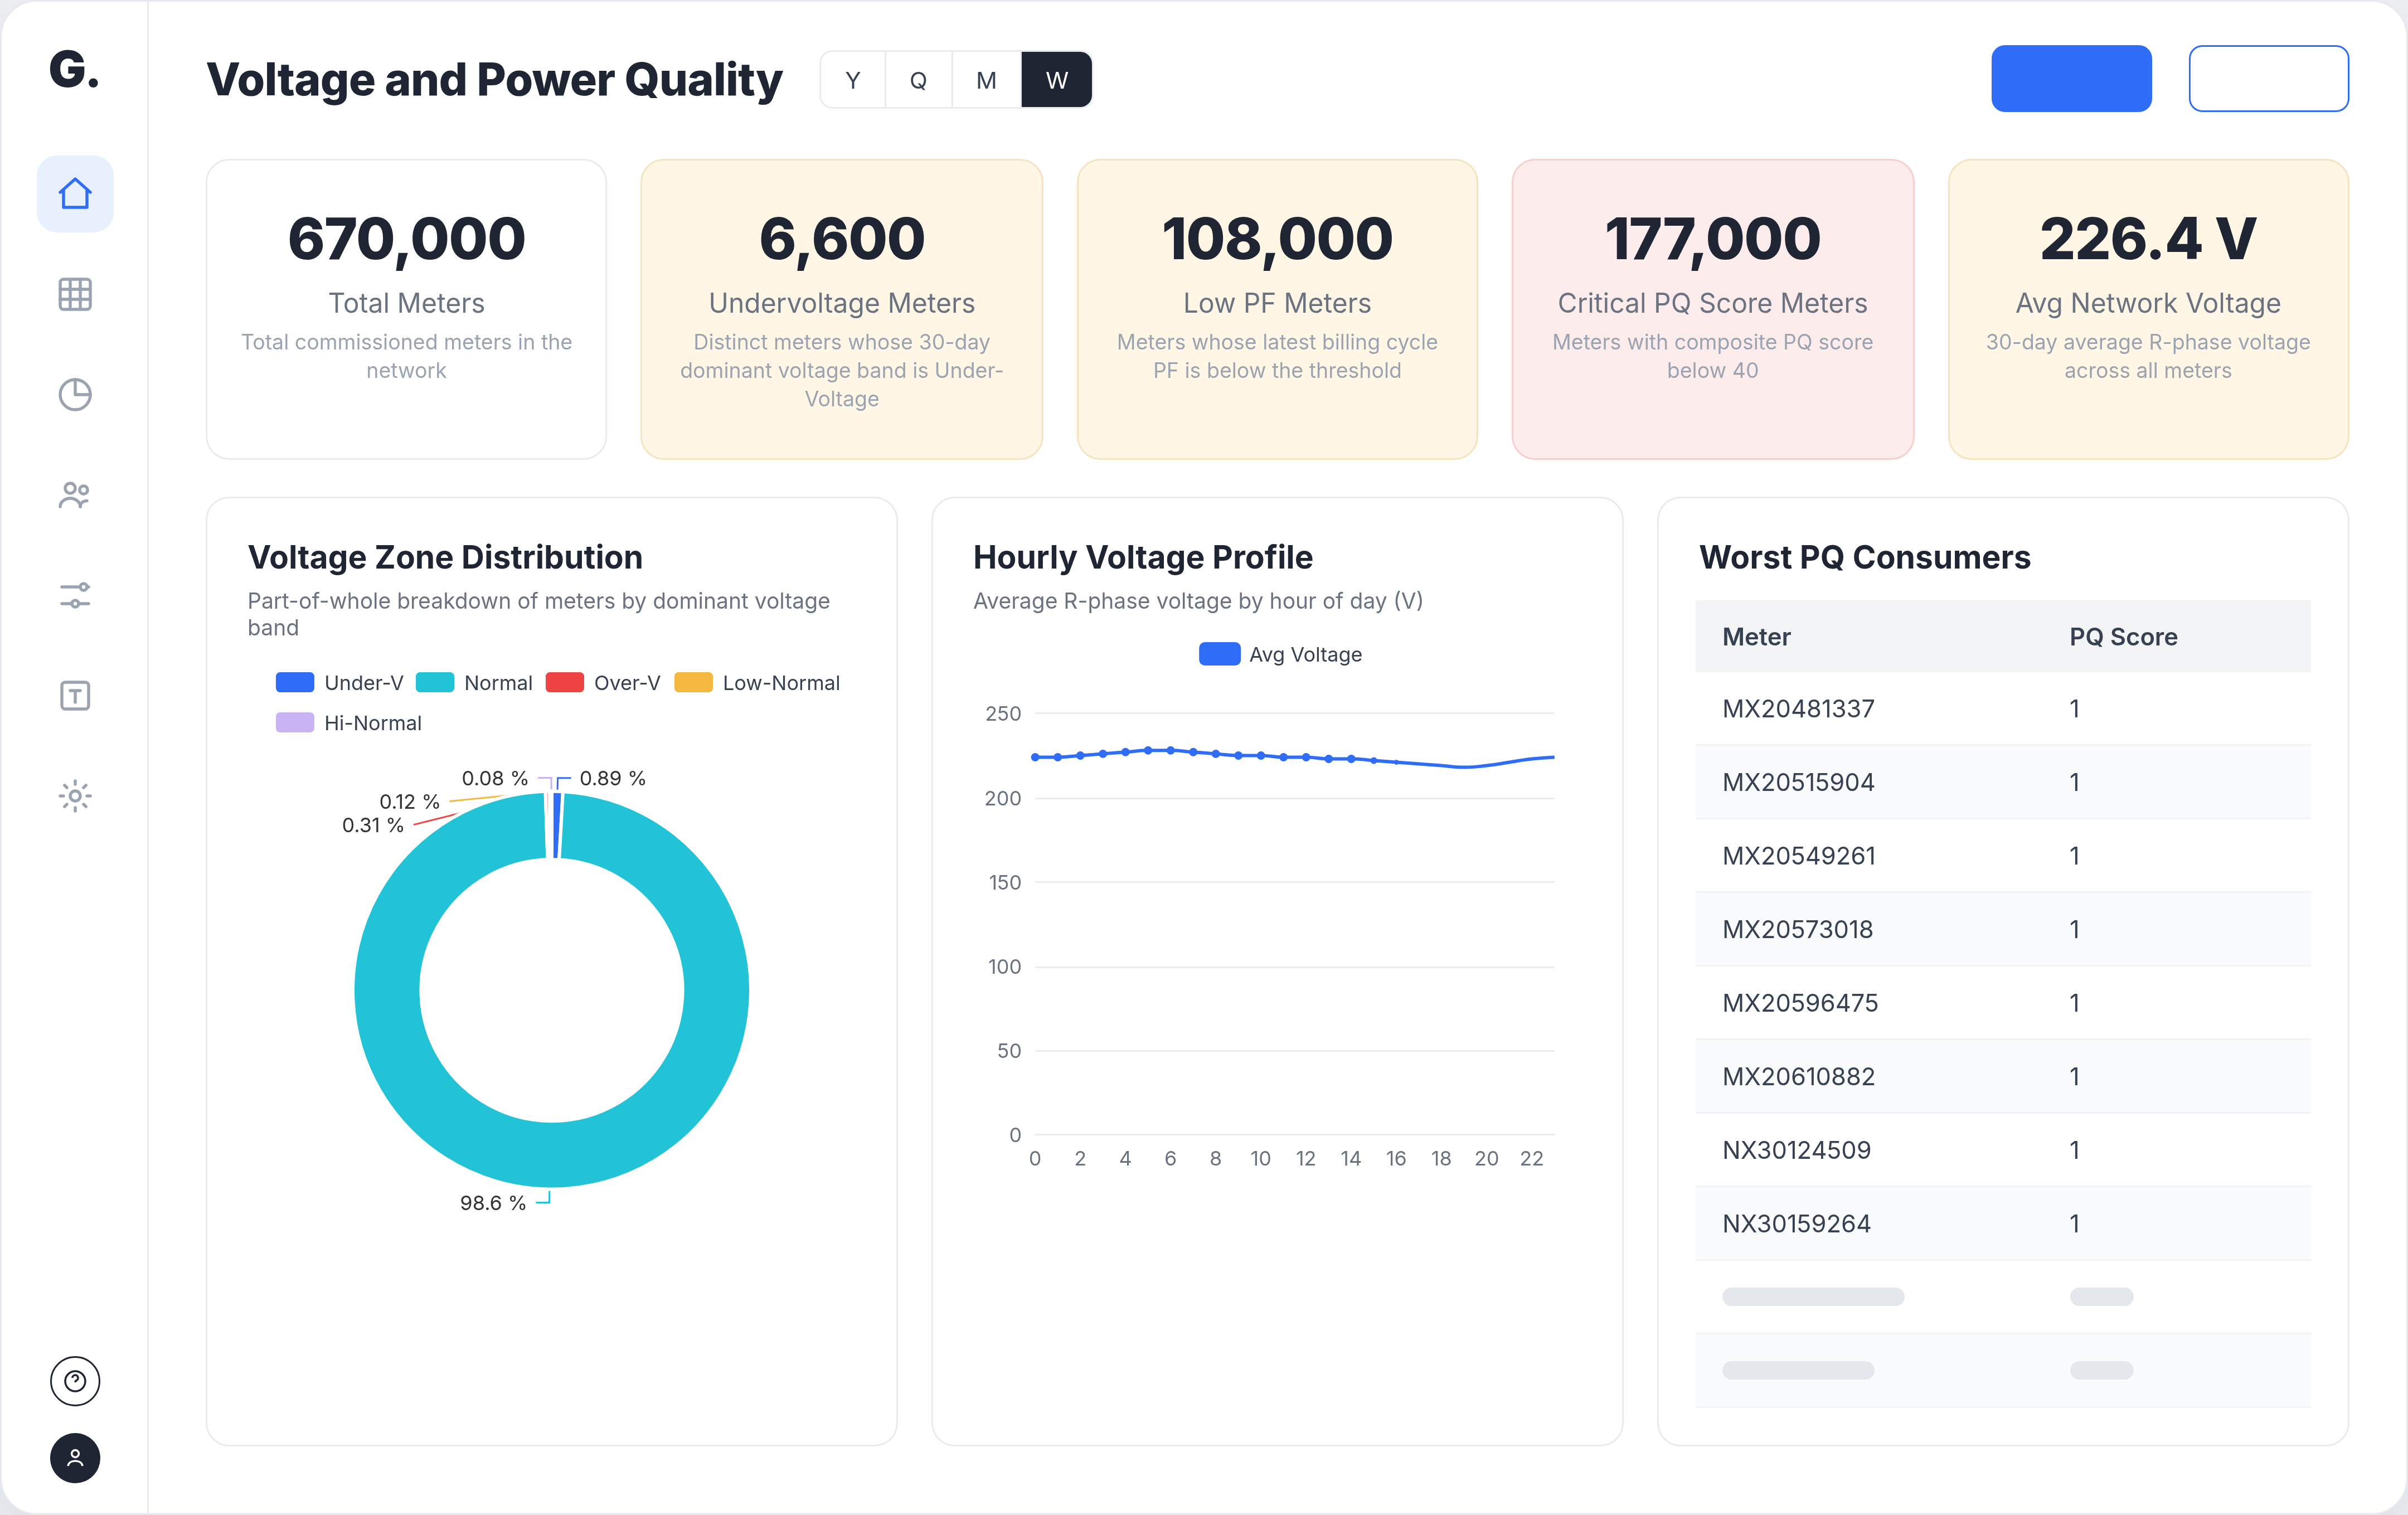Open the Total Meters card

406,309
